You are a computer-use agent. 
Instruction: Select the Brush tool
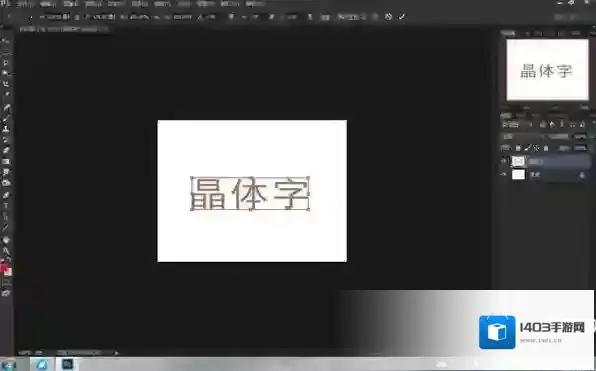click(x=6, y=119)
